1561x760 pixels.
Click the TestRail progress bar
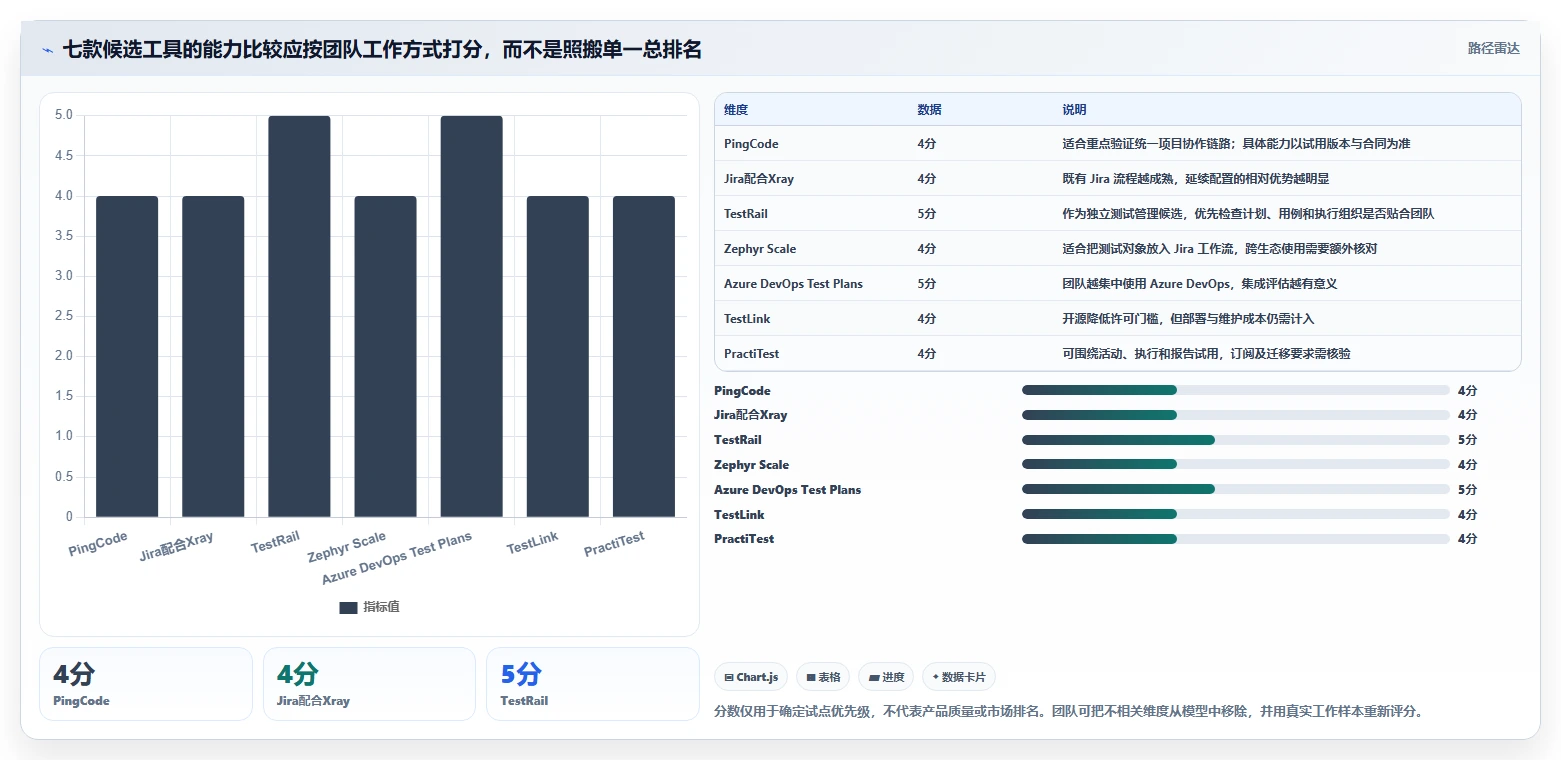(1235, 440)
